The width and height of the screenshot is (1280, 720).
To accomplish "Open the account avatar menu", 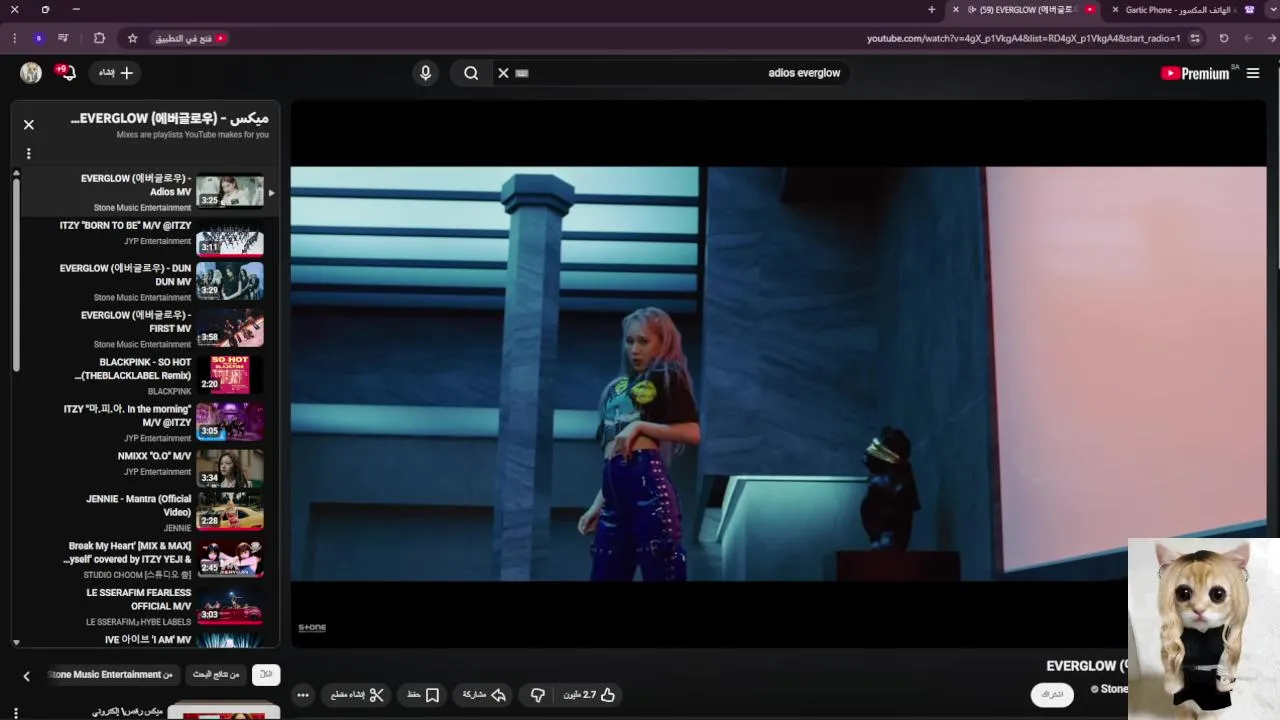I will (31, 73).
